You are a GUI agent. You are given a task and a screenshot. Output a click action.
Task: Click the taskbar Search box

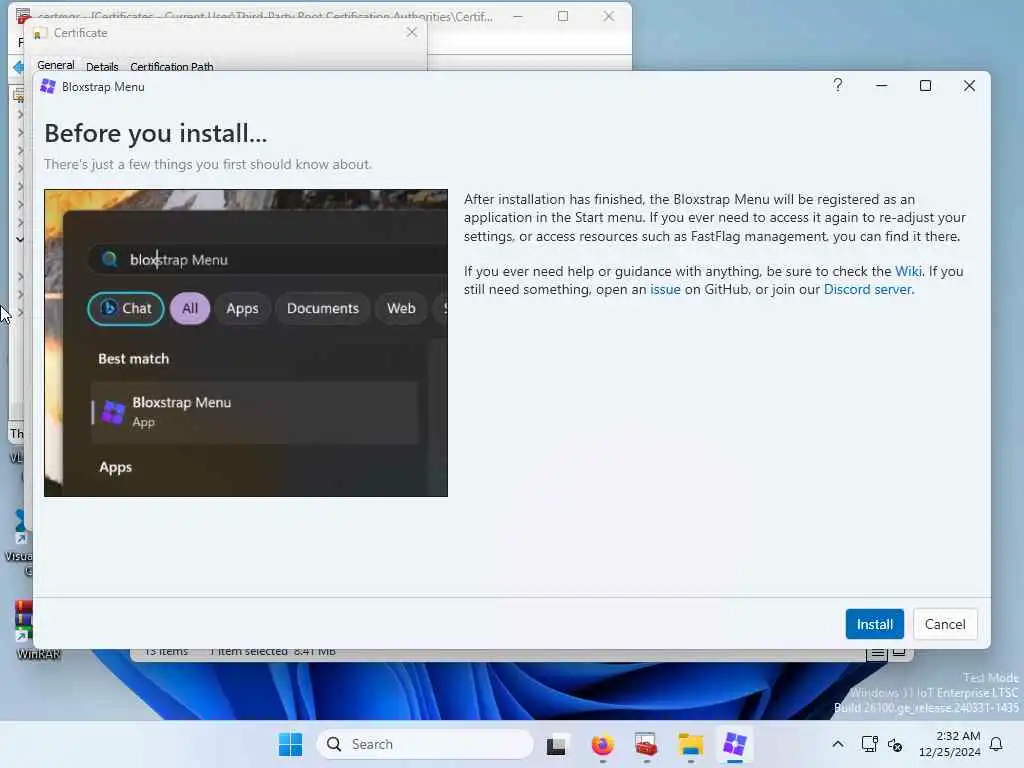click(x=424, y=744)
